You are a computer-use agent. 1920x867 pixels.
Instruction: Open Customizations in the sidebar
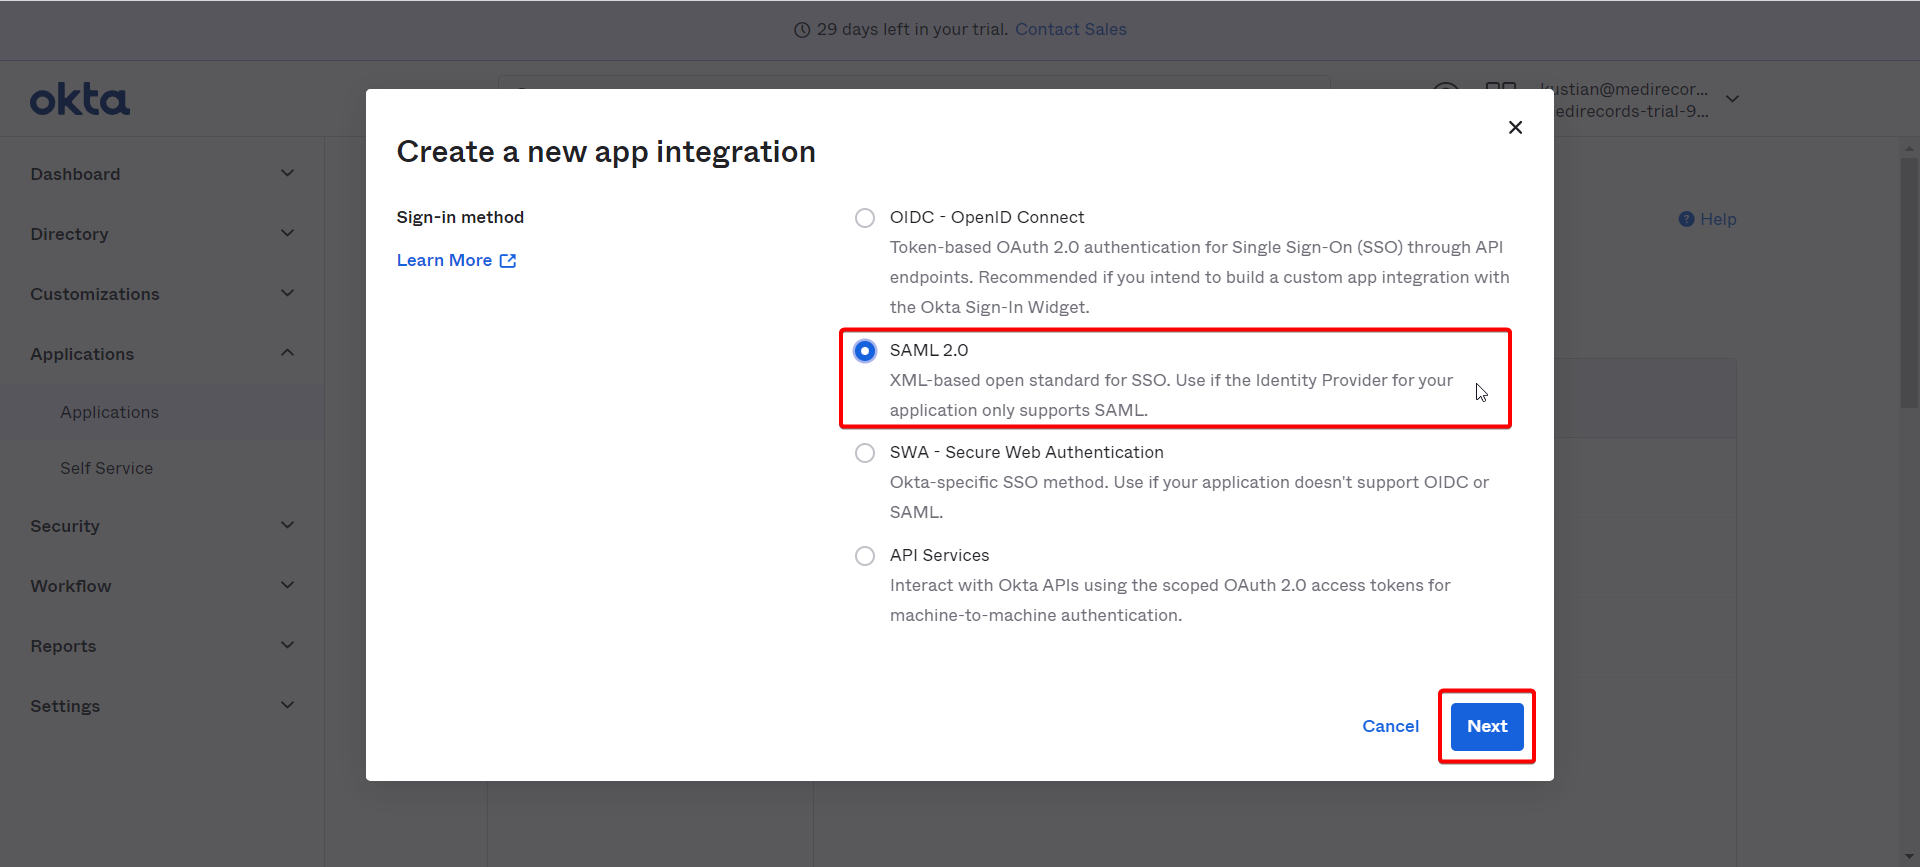(x=95, y=294)
